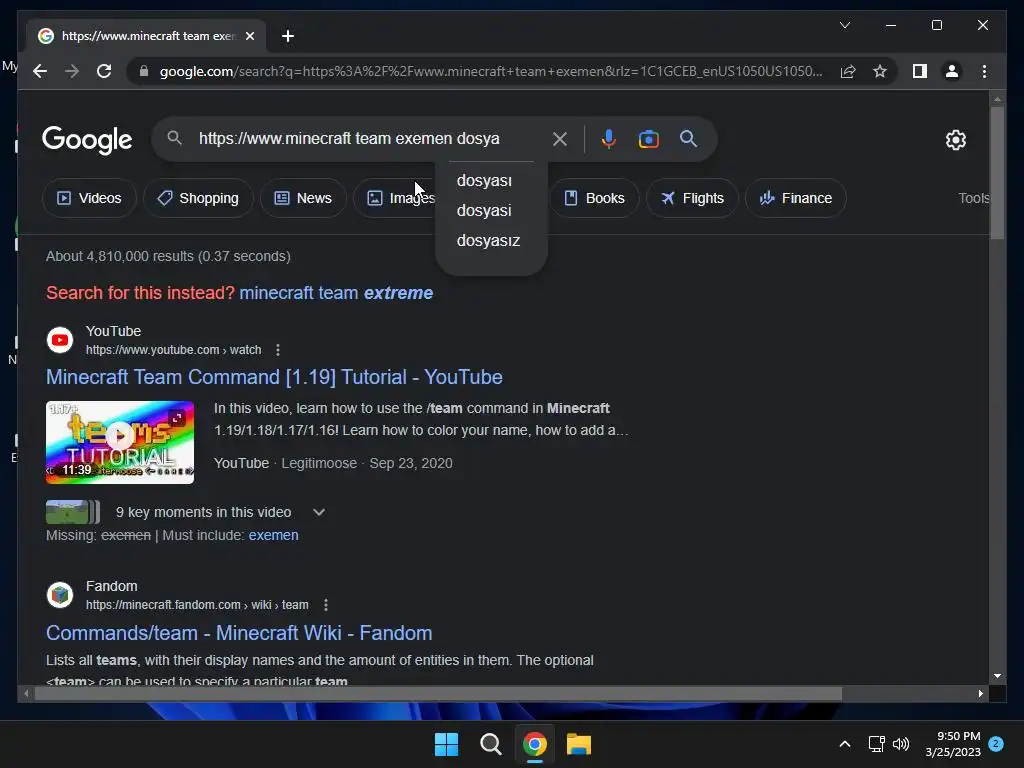Open the Fandom result's three-dot options
This screenshot has width=1024, height=768.
(325, 605)
